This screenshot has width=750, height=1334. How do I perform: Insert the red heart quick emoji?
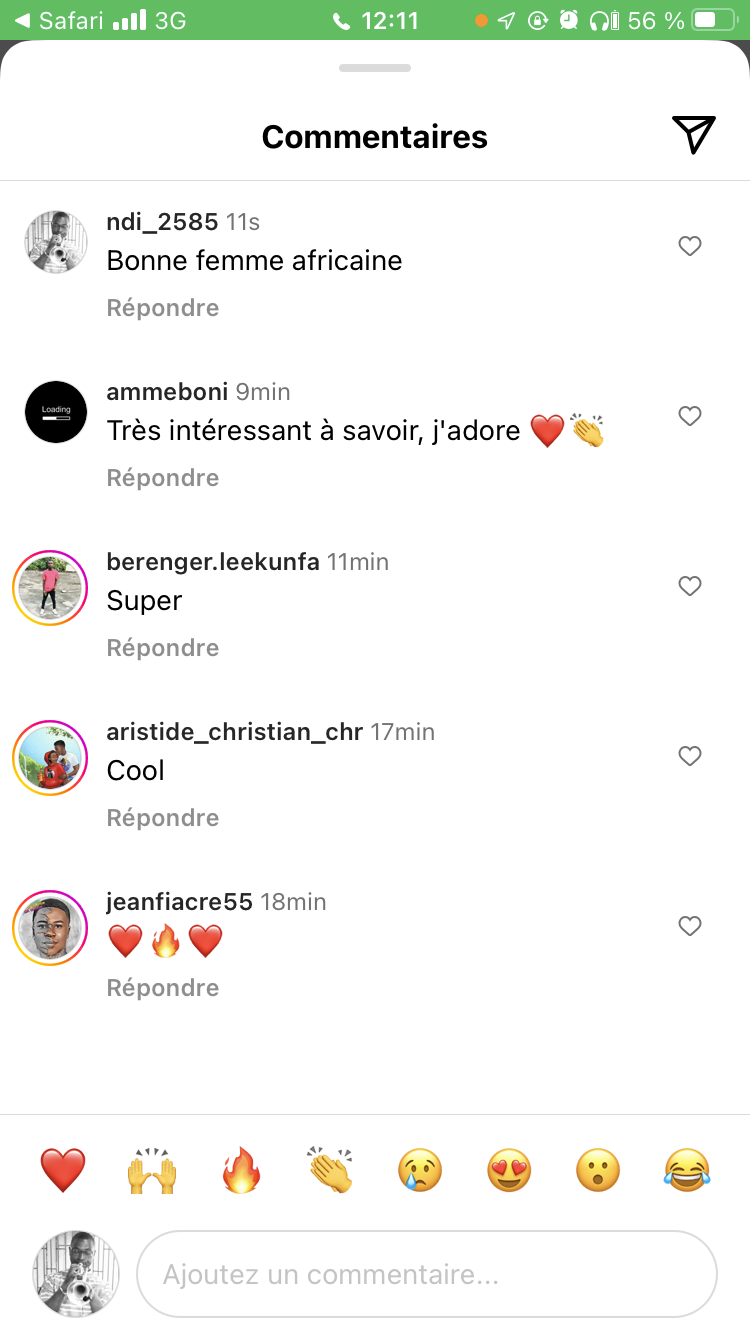[x=63, y=1169]
